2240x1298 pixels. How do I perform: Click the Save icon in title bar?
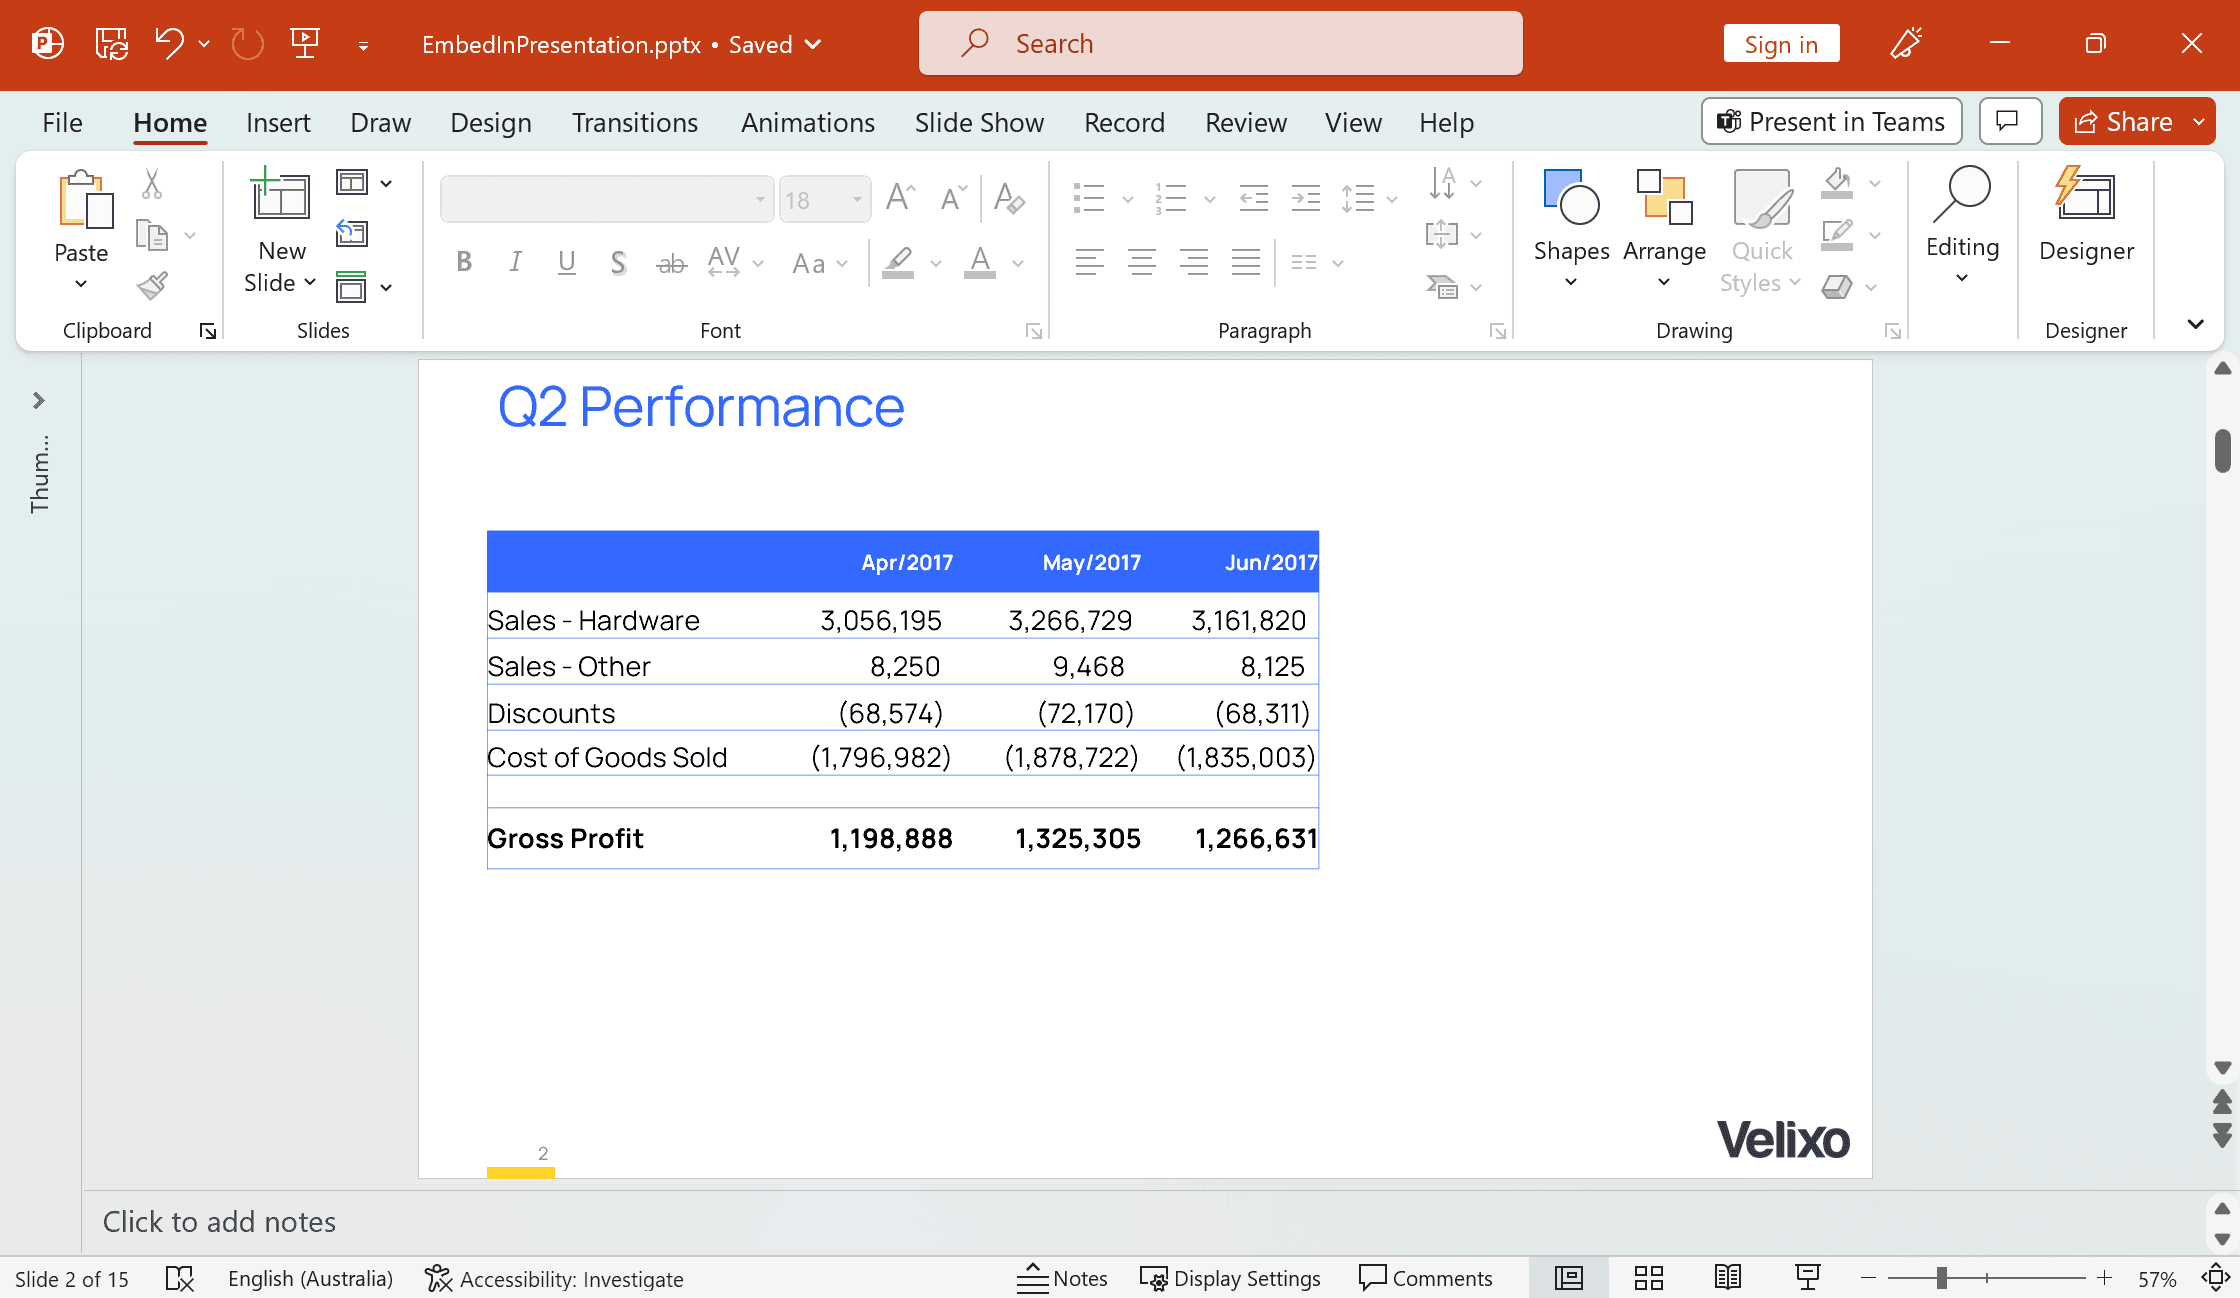click(111, 43)
